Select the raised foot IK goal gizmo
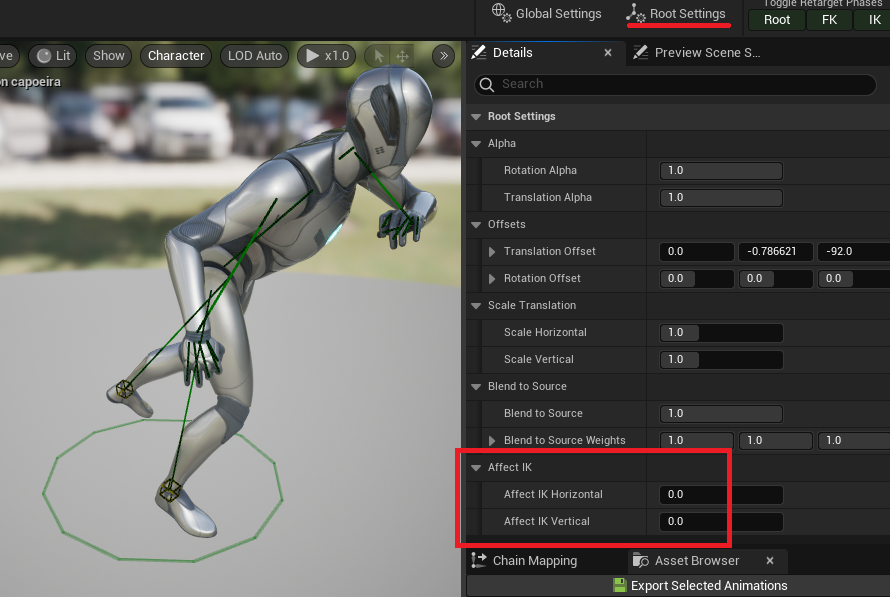 pyautogui.click(x=124, y=389)
